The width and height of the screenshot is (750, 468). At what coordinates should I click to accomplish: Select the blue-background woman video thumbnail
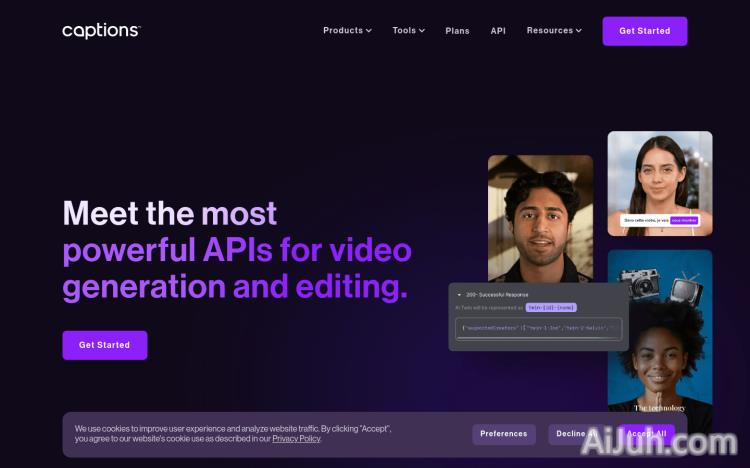pyautogui.click(x=660, y=335)
